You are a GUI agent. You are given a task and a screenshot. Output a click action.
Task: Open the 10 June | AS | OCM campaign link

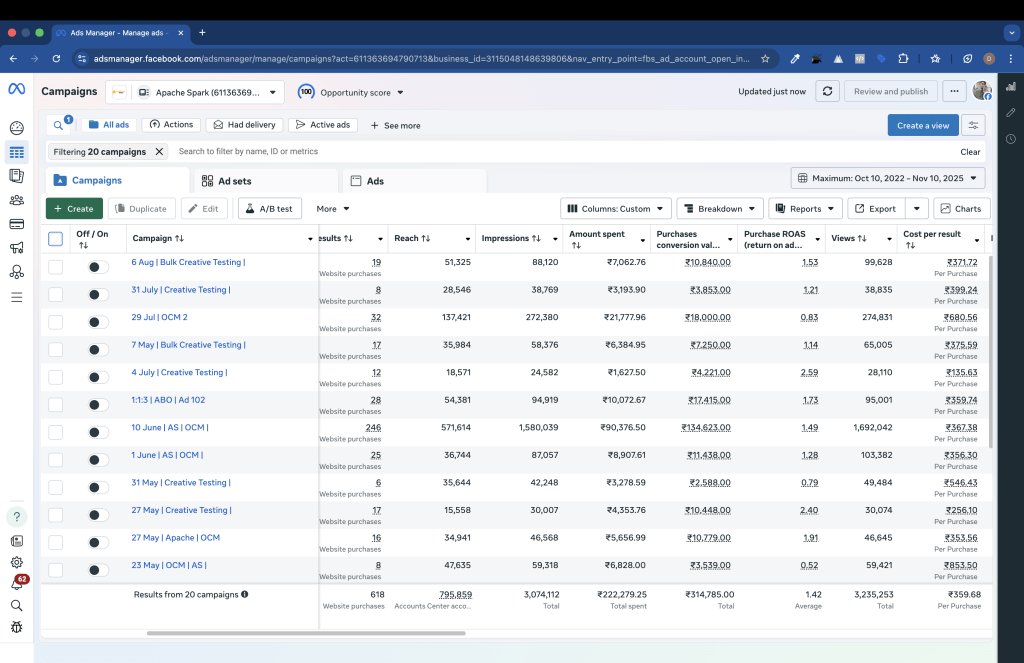170,427
